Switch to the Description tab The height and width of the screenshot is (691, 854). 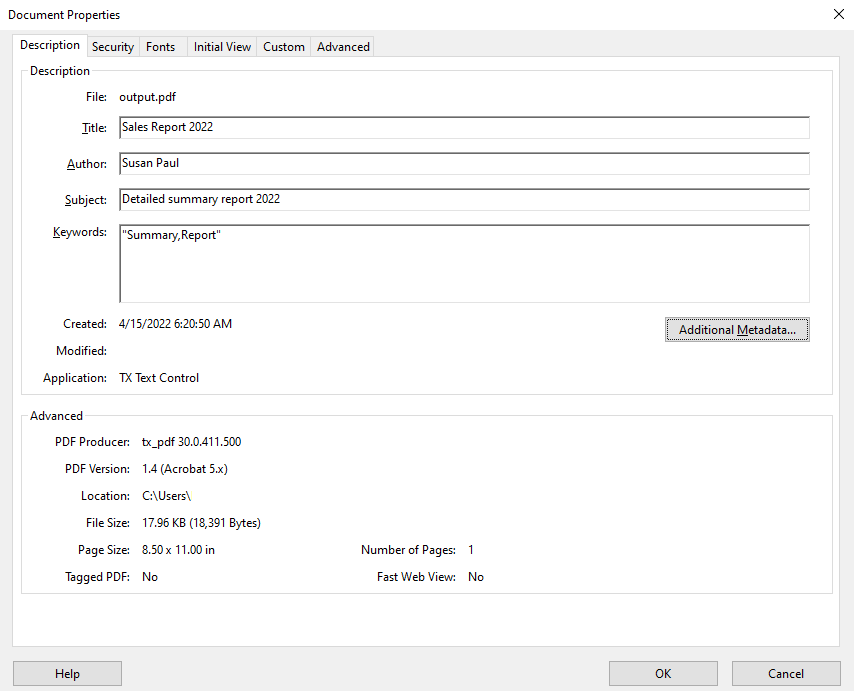pyautogui.click(x=50, y=45)
